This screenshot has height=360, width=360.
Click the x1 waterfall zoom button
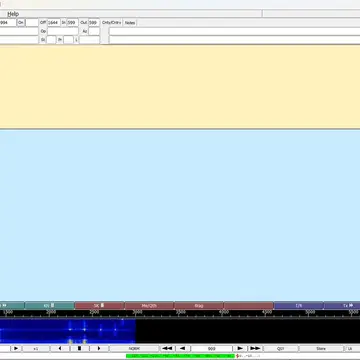tap(36, 348)
